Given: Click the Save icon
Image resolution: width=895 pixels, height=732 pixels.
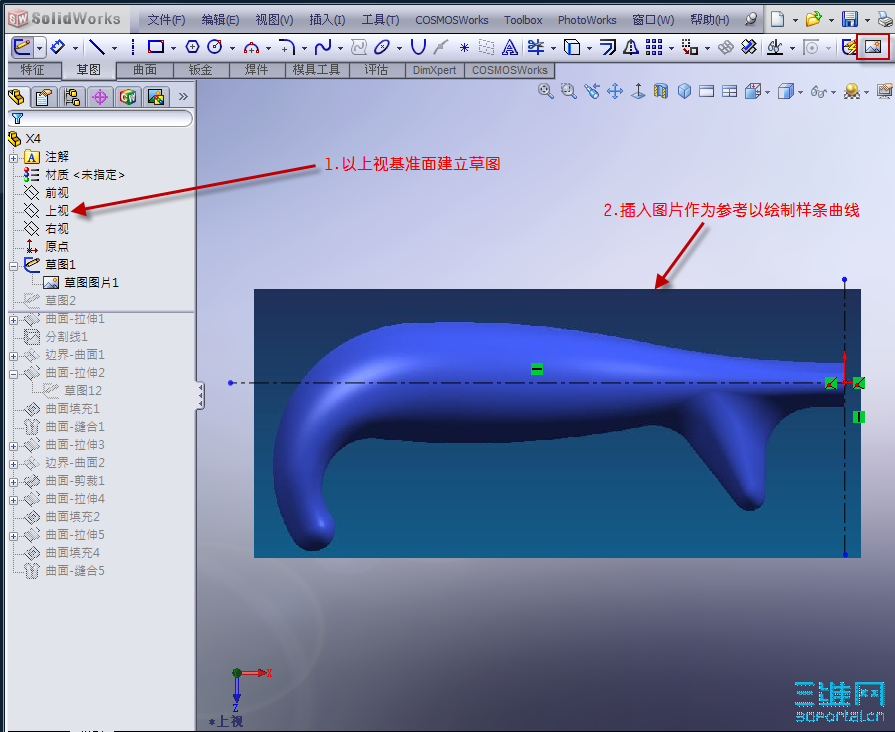Looking at the screenshot, I should (850, 19).
